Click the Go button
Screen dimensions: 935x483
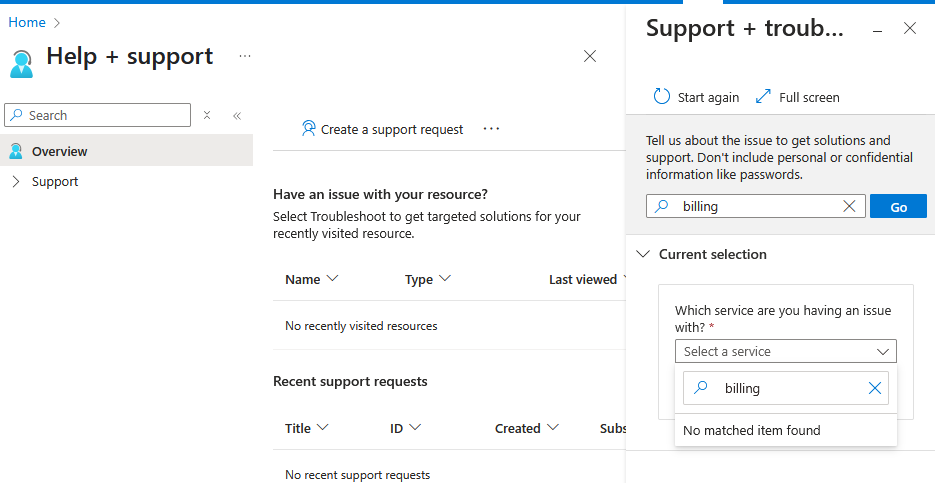tap(898, 206)
